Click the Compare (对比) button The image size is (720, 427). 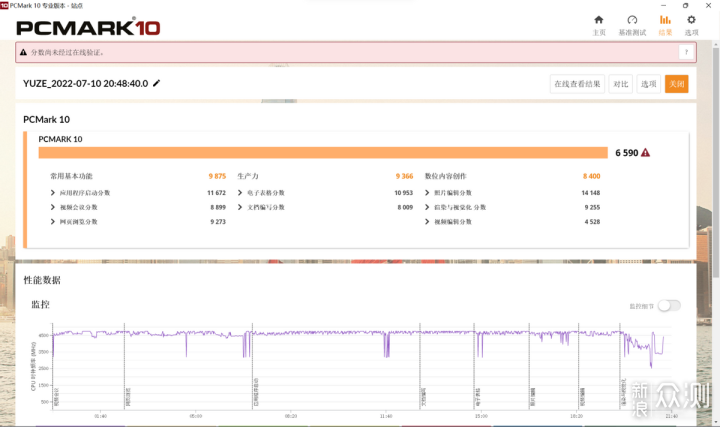tap(620, 84)
